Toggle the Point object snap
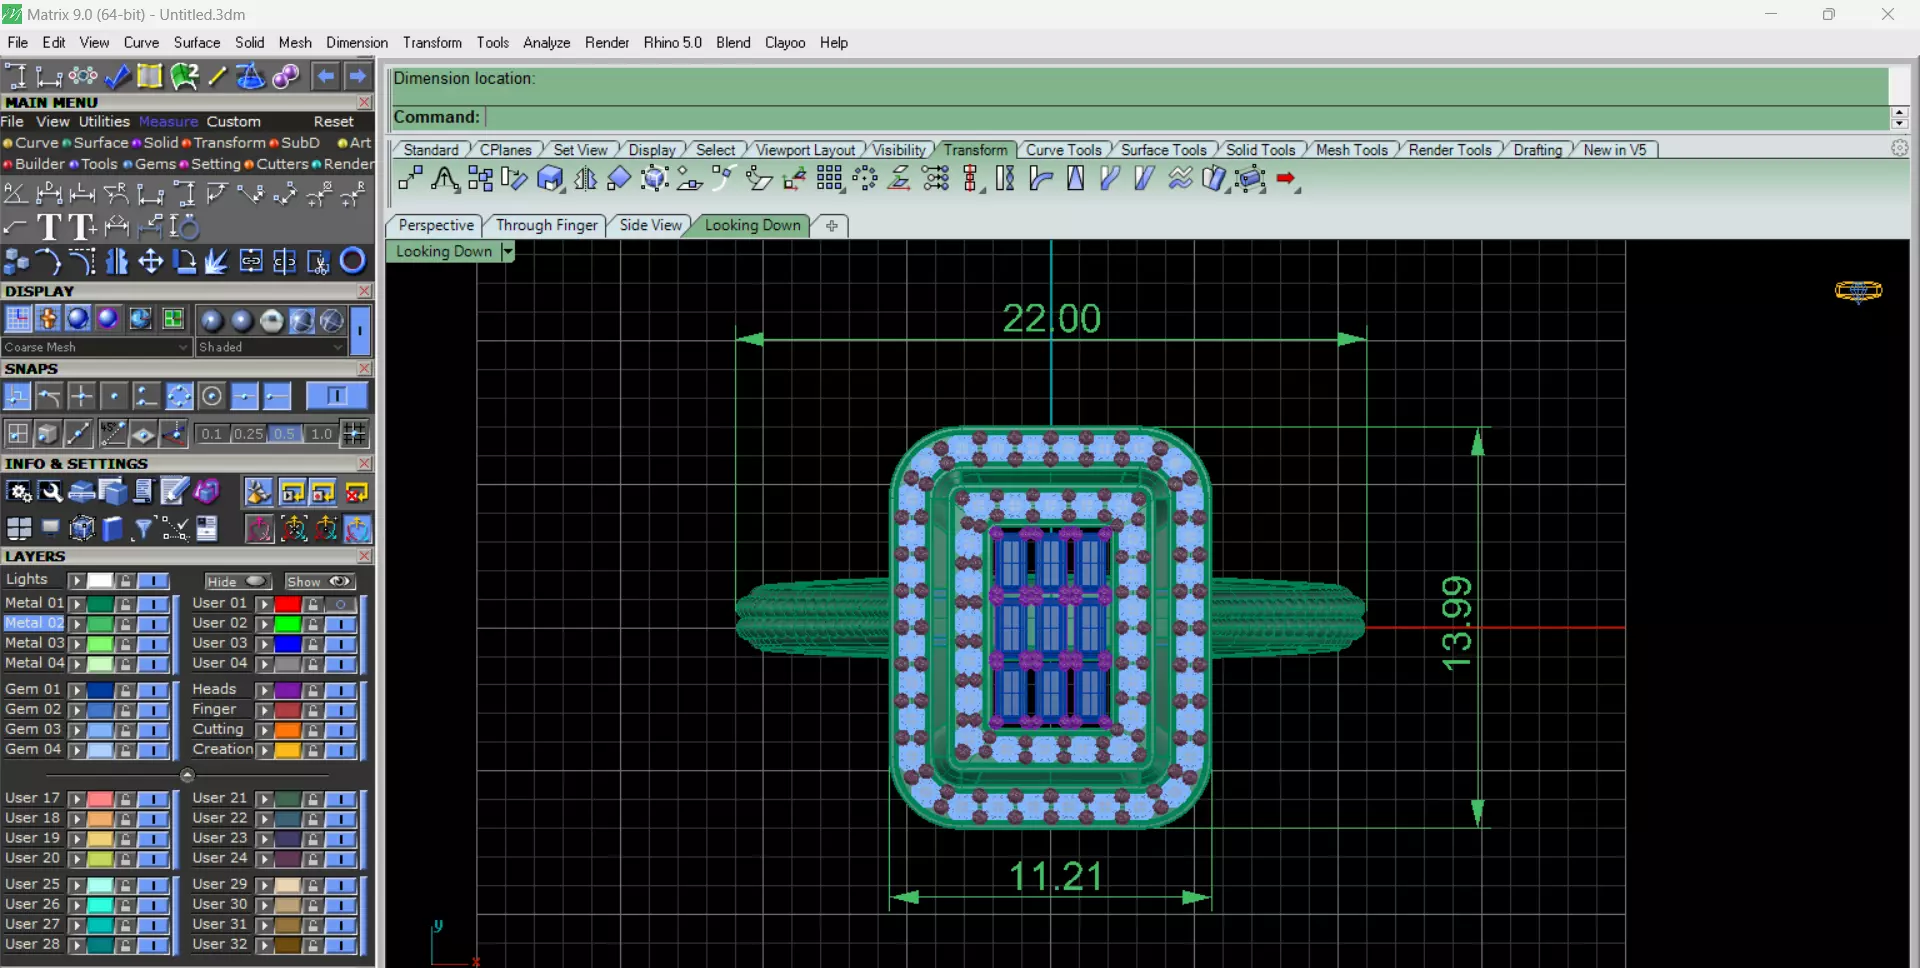Viewport: 1920px width, 968px height. [114, 397]
